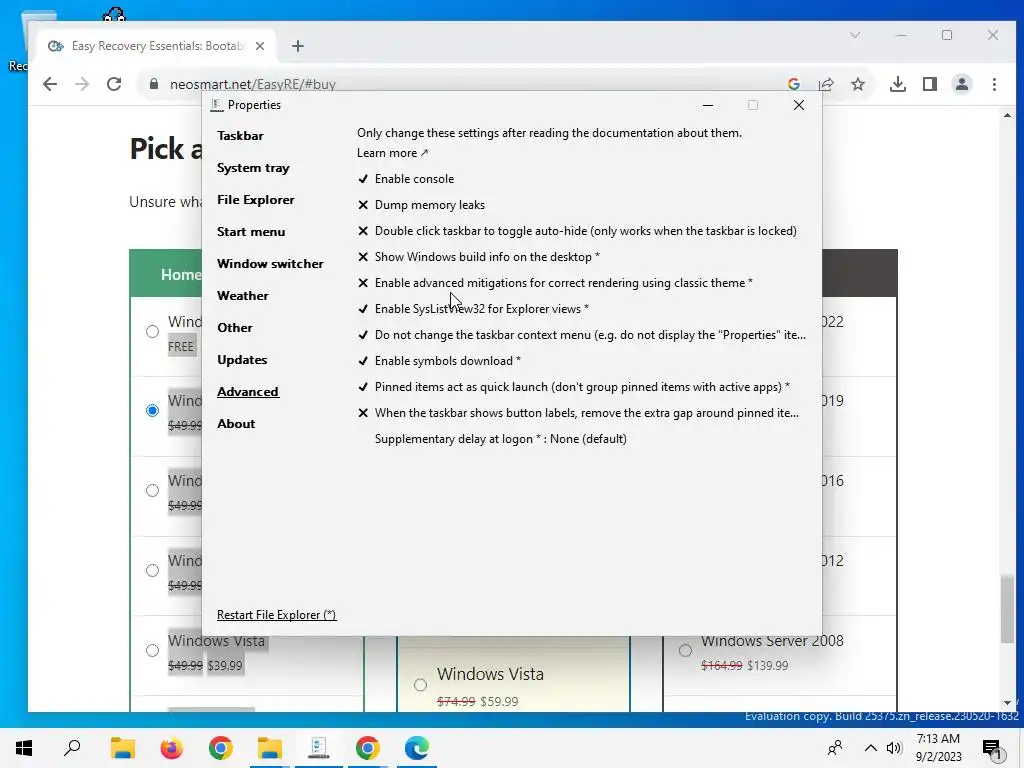Open the People icon in system tray
Viewport: 1024px width, 768px height.
(x=835, y=748)
